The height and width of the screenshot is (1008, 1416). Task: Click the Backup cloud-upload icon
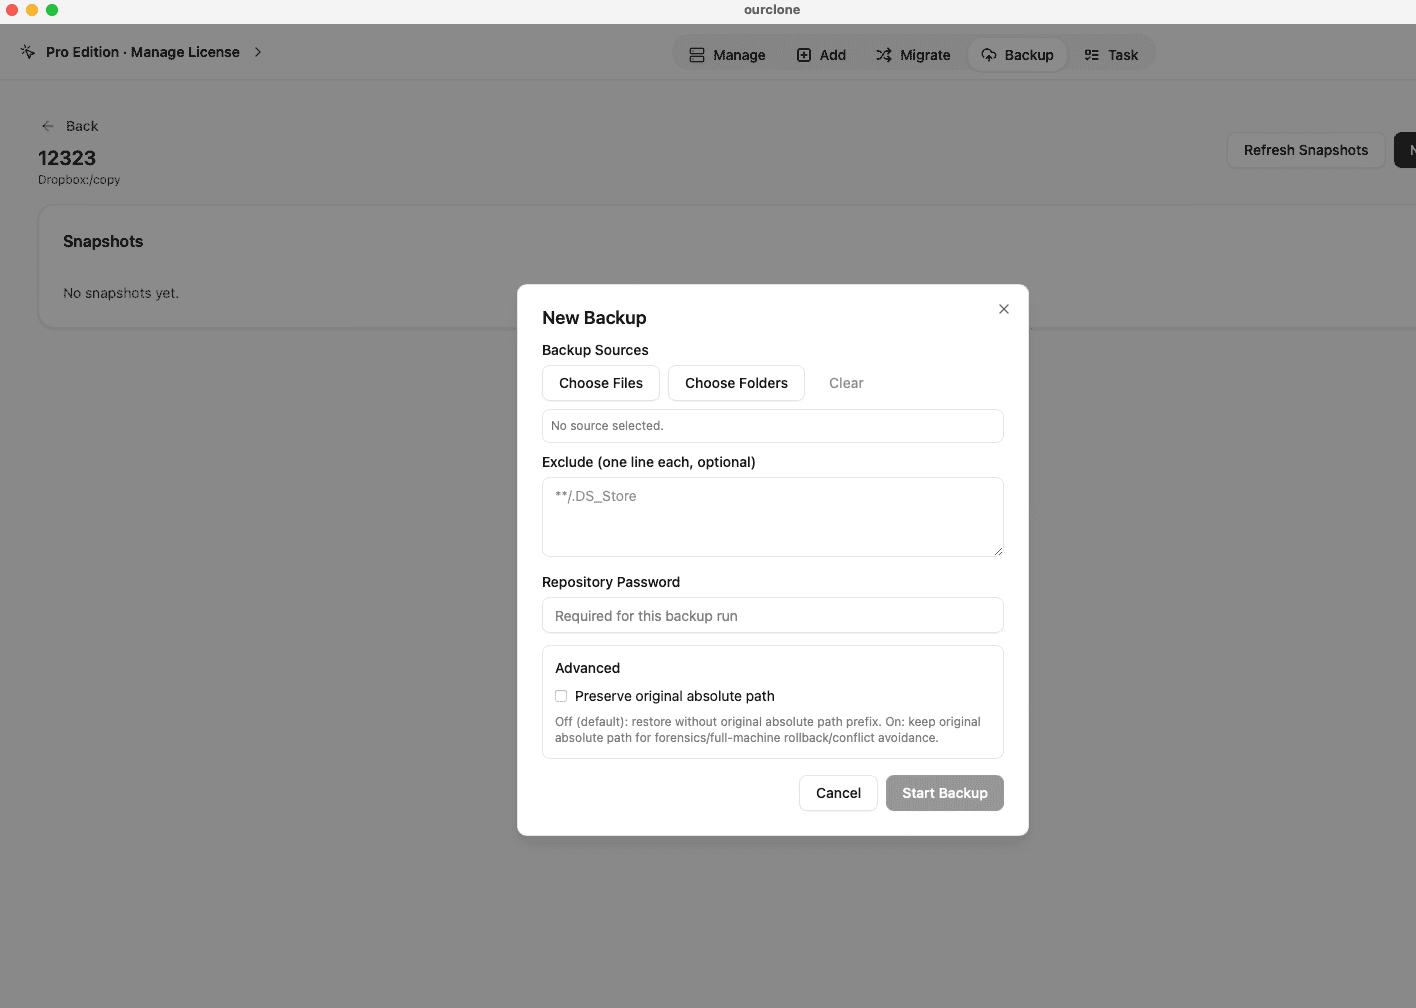coord(989,55)
